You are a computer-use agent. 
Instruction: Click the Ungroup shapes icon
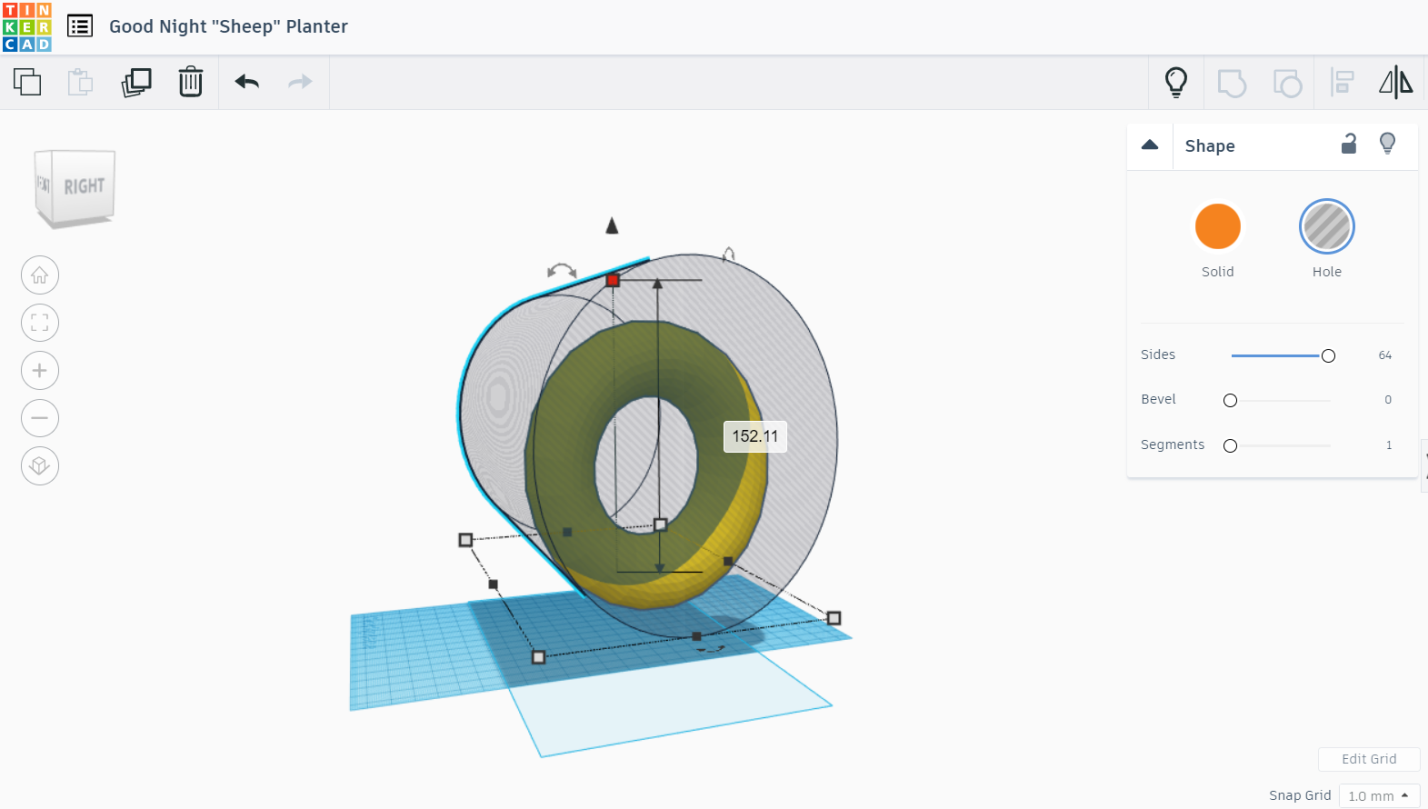tap(1287, 82)
